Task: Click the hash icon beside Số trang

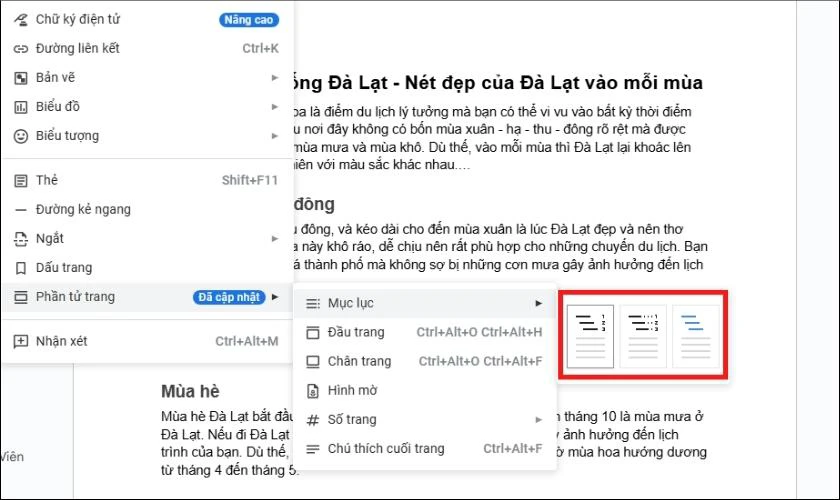Action: pos(313,420)
